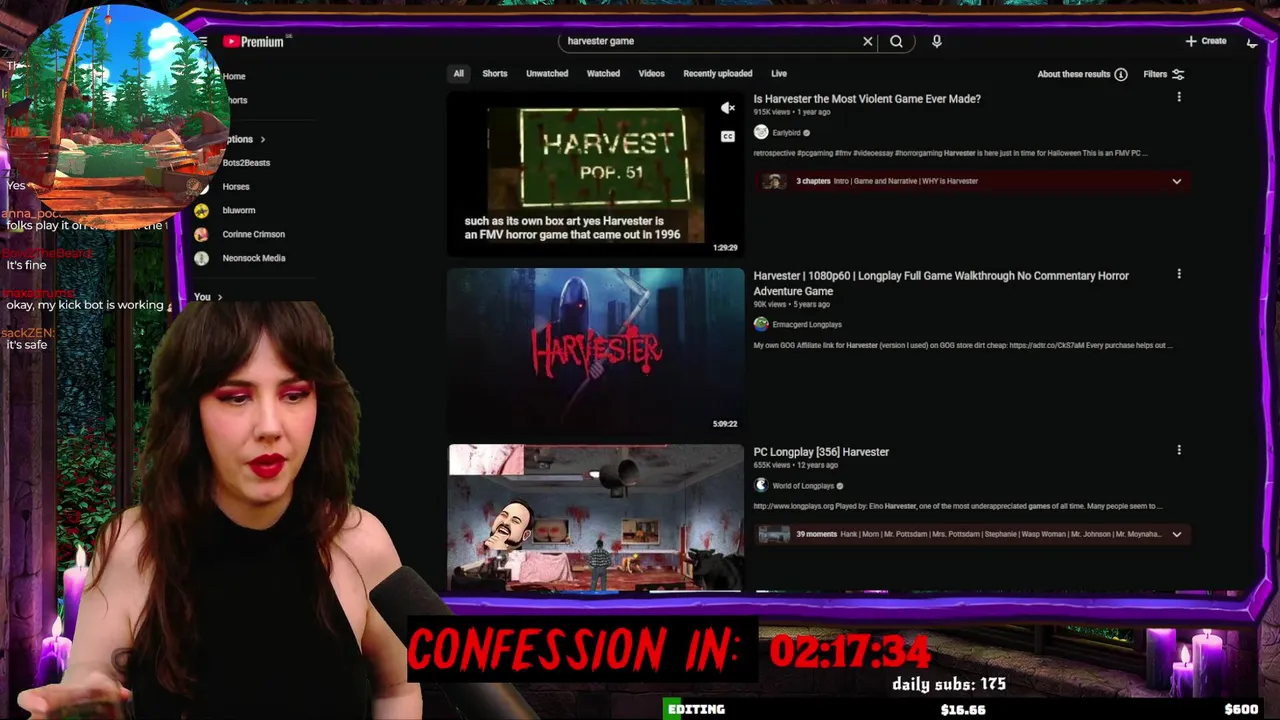This screenshot has width=1280, height=720.
Task: Open the Corinne Crimson channel avatar
Action: coord(201,234)
